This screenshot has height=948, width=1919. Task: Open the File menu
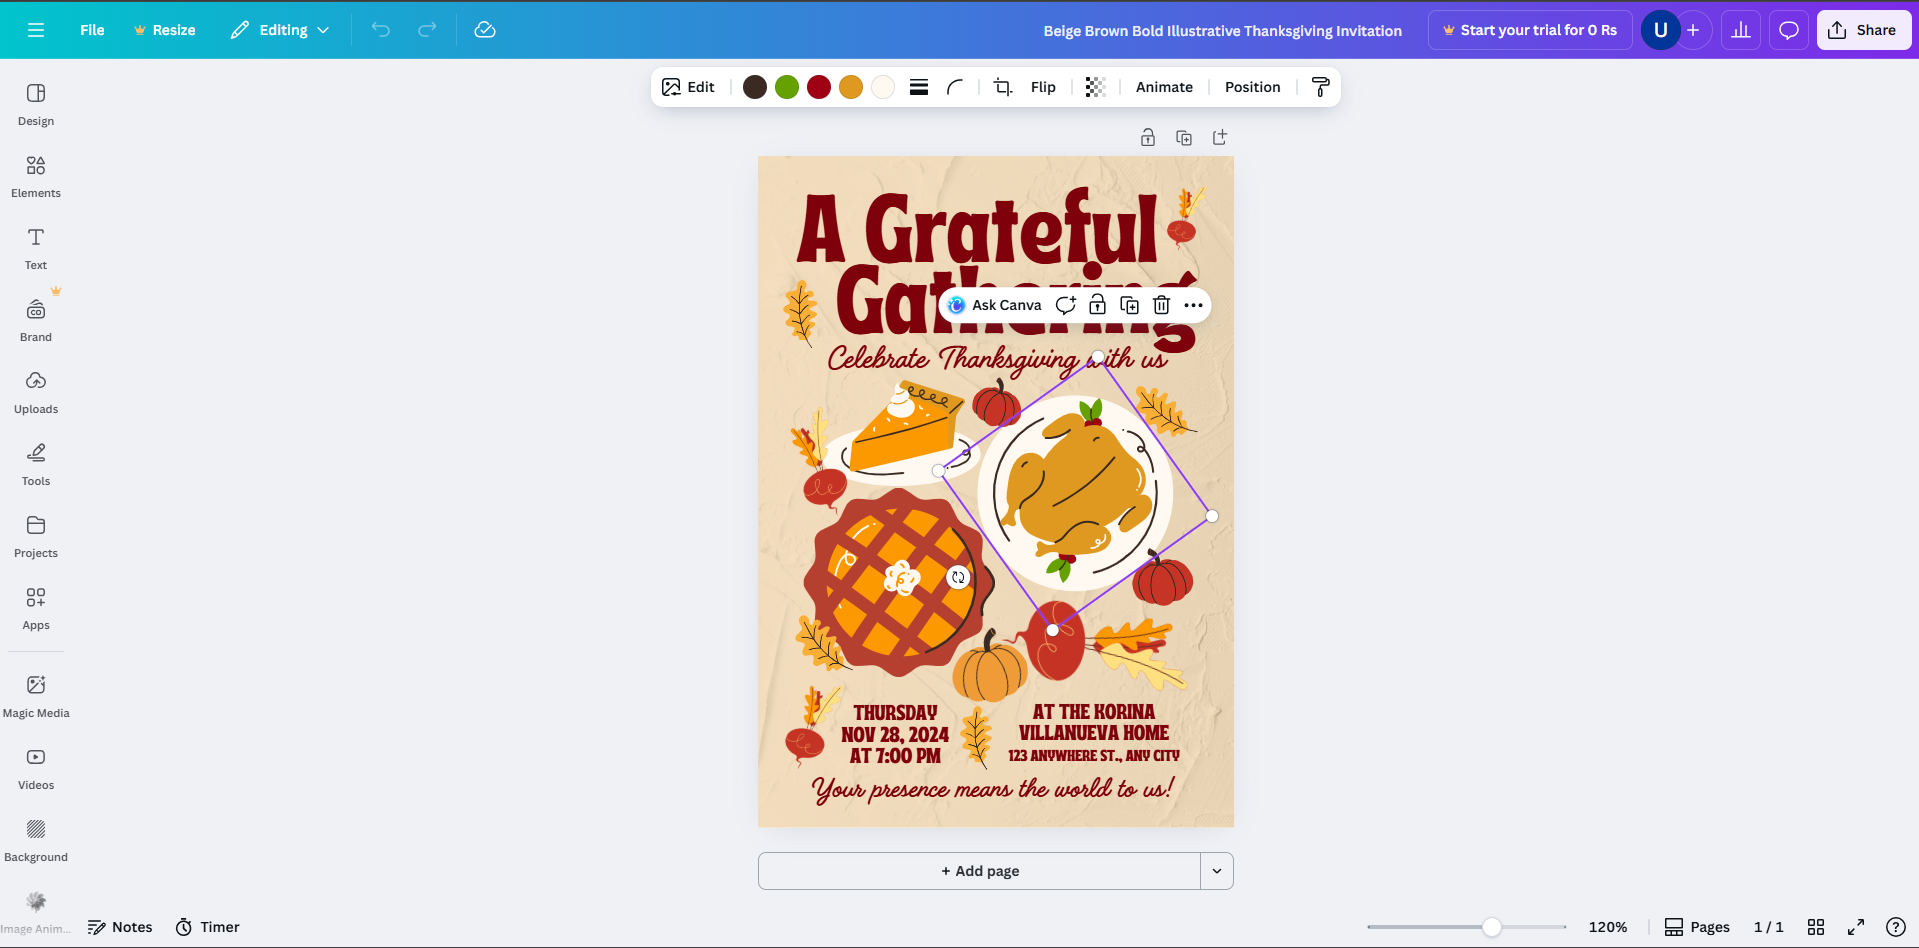91,30
